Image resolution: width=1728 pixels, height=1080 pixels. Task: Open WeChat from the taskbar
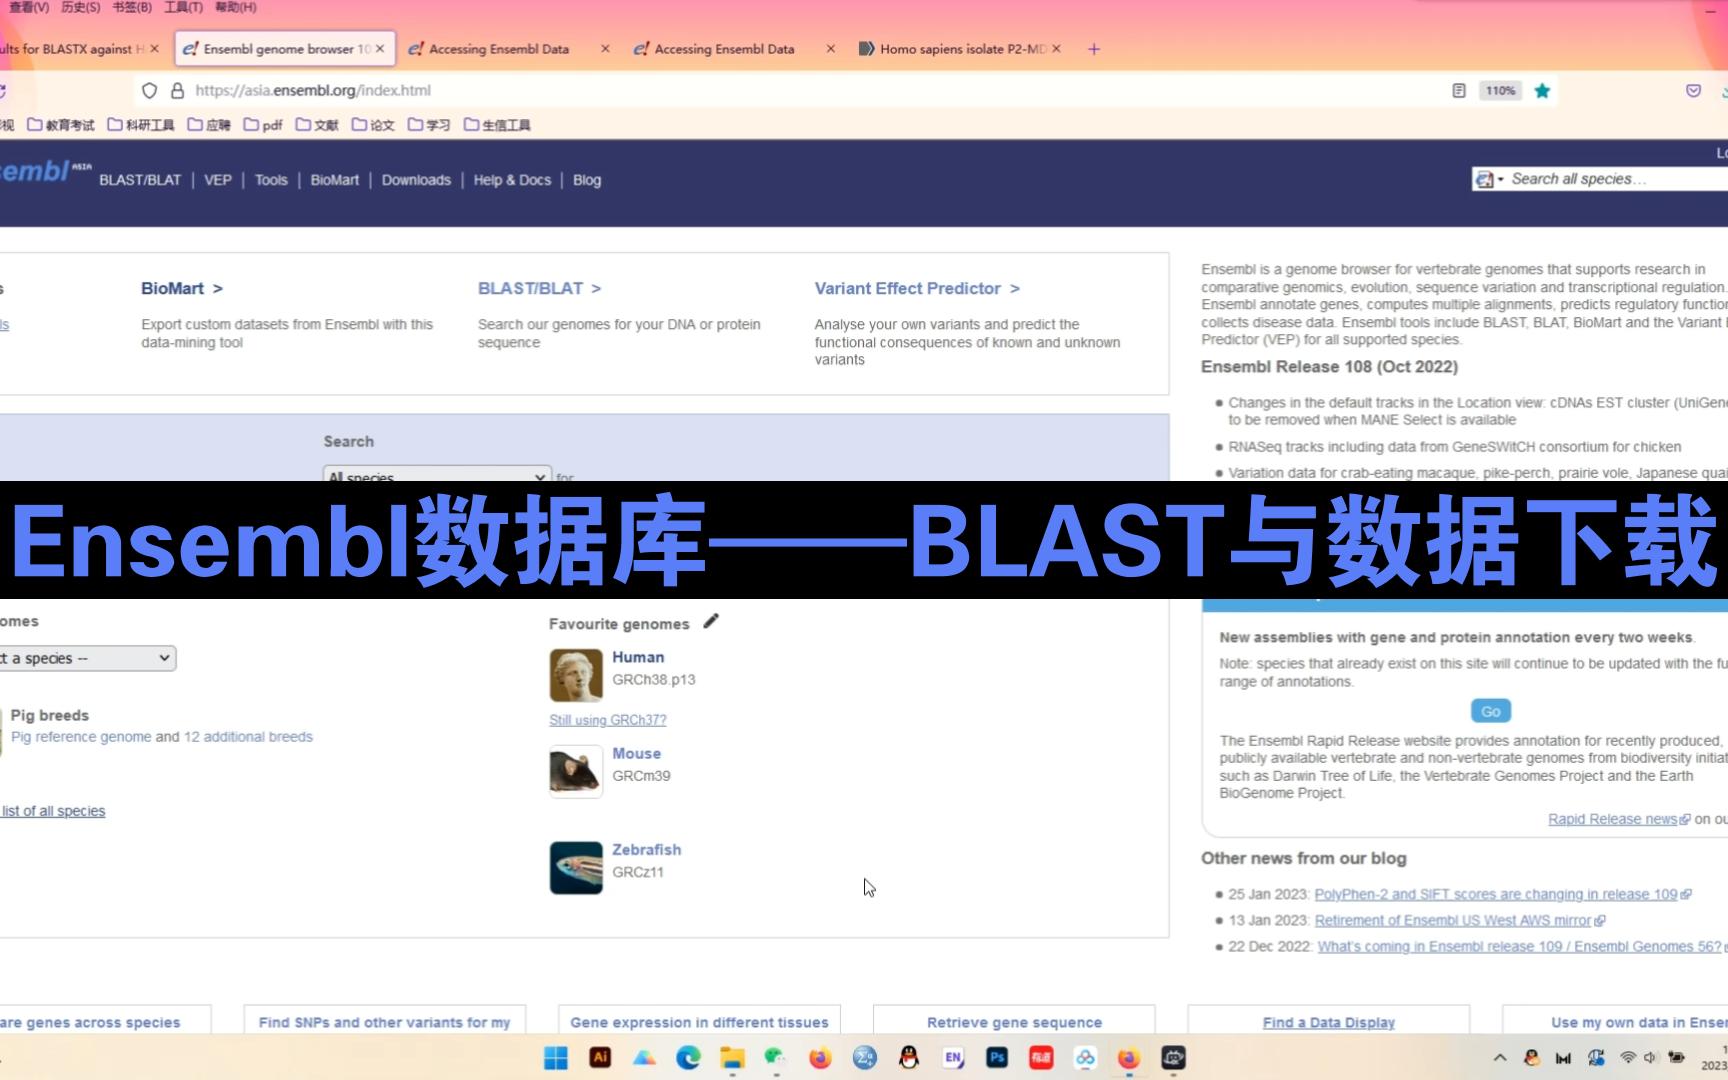coord(776,1057)
